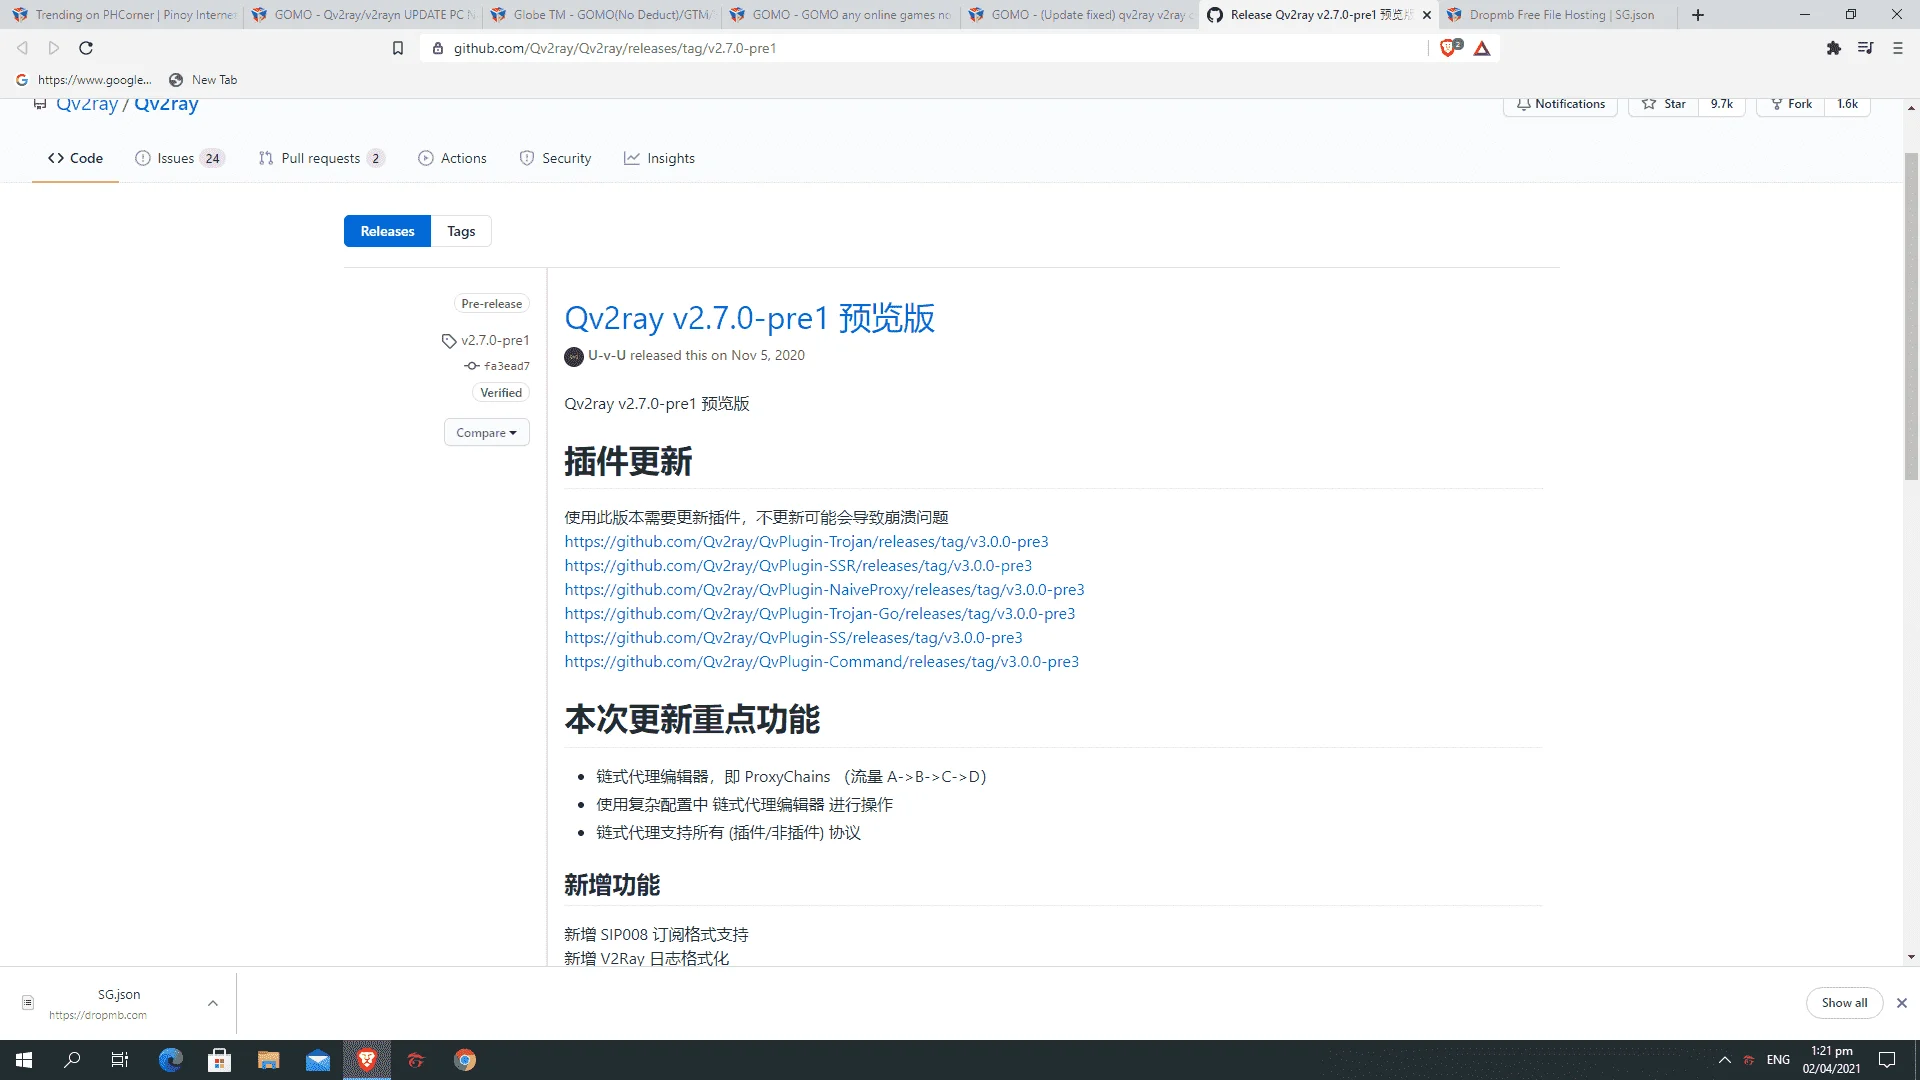Click the Notifications button
This screenshot has width=1920, height=1080.
[x=1560, y=104]
